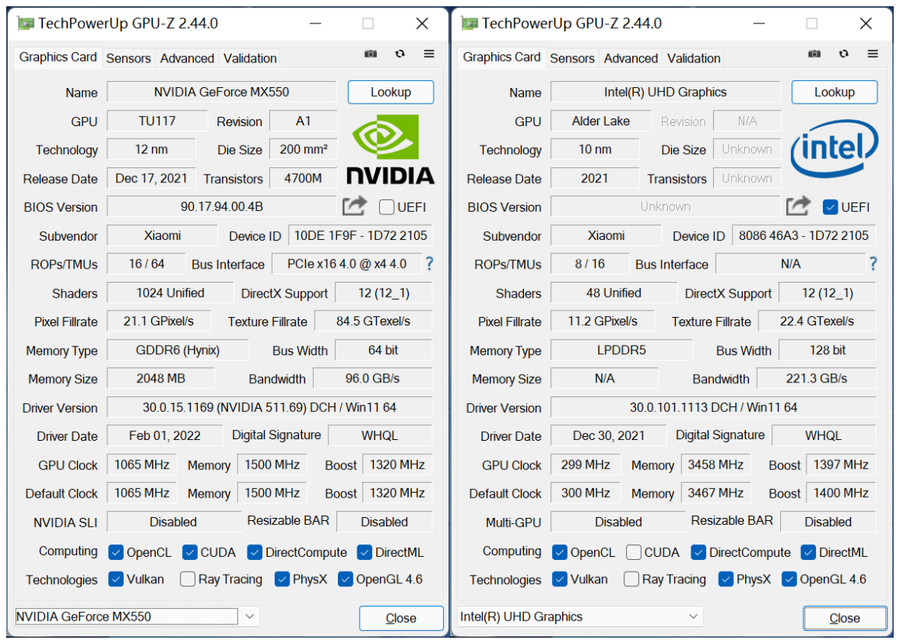Viewport: 900px width, 644px height.
Task: Open the hamburger menu in left GPU-Z window
Action: (x=429, y=55)
